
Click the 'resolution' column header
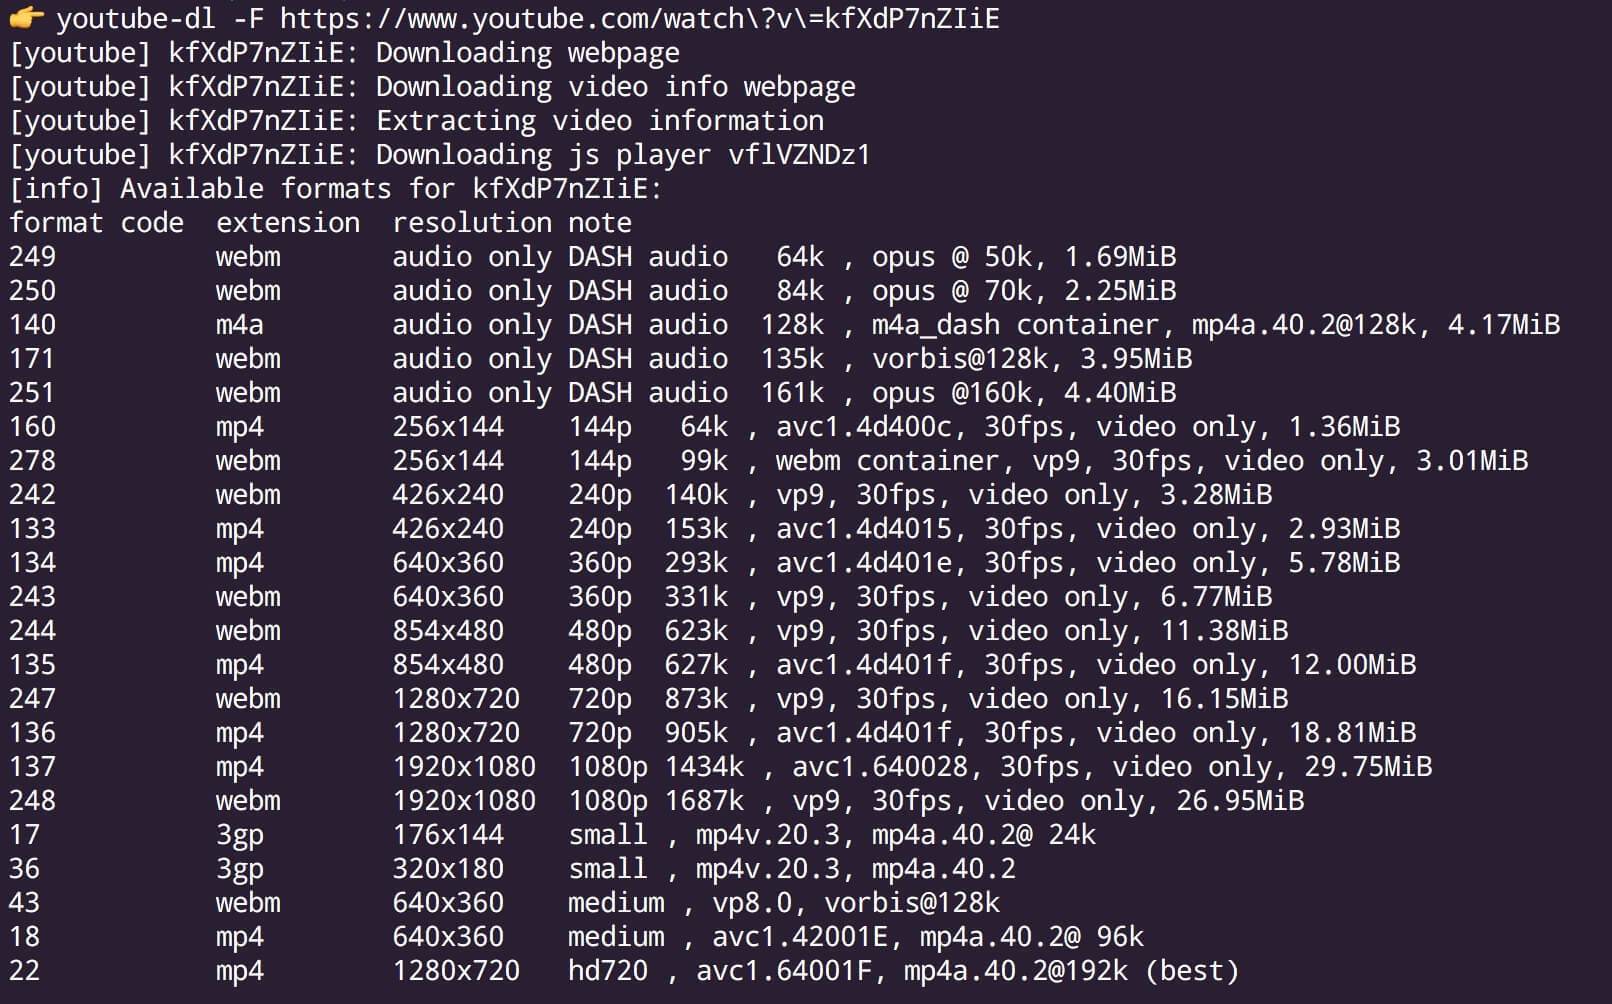pyautogui.click(x=472, y=223)
